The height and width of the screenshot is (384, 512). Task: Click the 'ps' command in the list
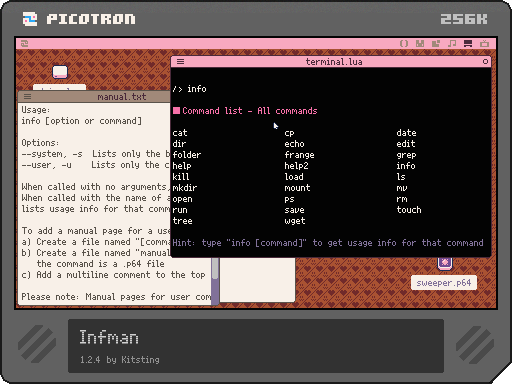pos(289,199)
